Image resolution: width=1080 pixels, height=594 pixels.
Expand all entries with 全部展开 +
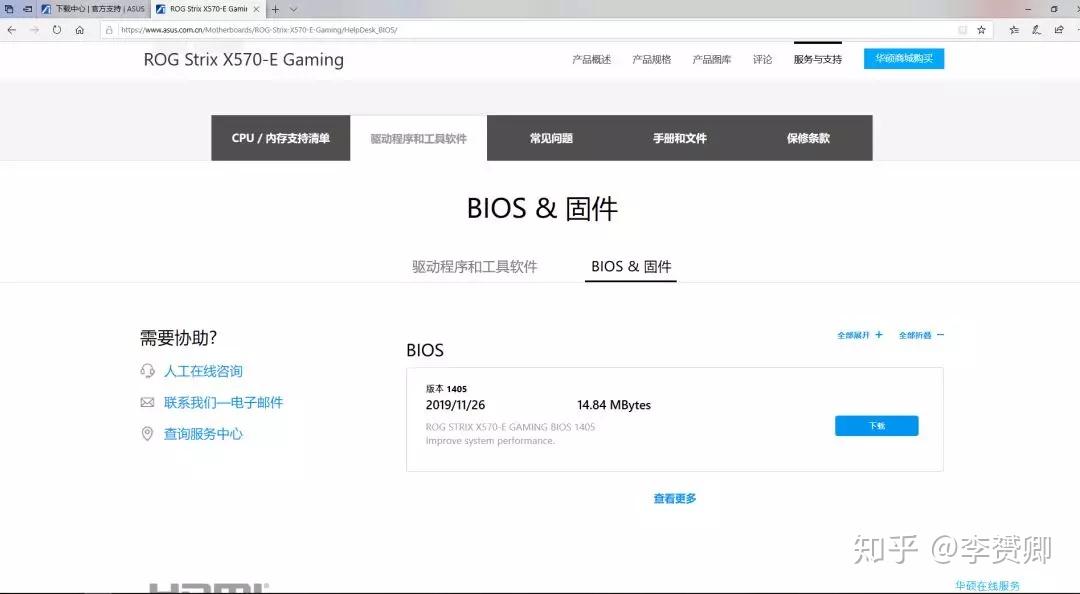tap(860, 335)
